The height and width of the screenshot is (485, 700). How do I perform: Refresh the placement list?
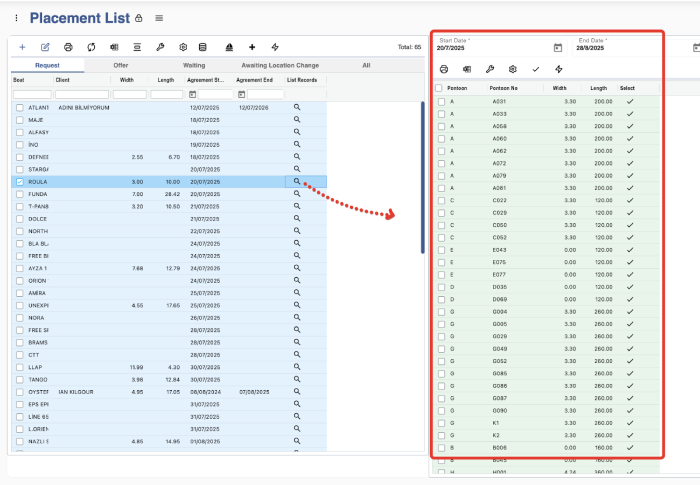click(92, 47)
